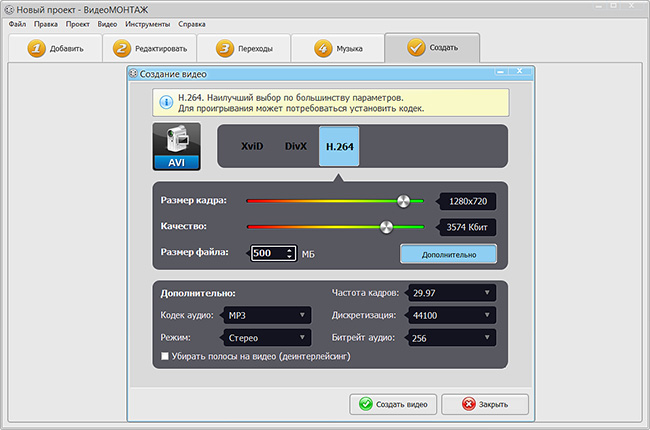Decrease file size with the stepper down arrow
Image resolution: width=650 pixels, height=430 pixels.
pos(289,257)
